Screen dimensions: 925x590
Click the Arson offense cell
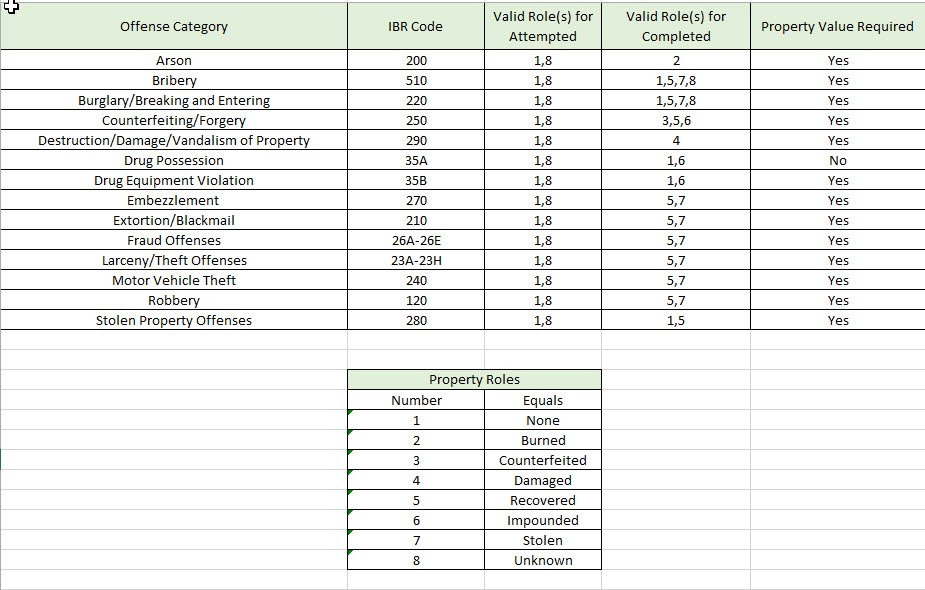point(174,61)
